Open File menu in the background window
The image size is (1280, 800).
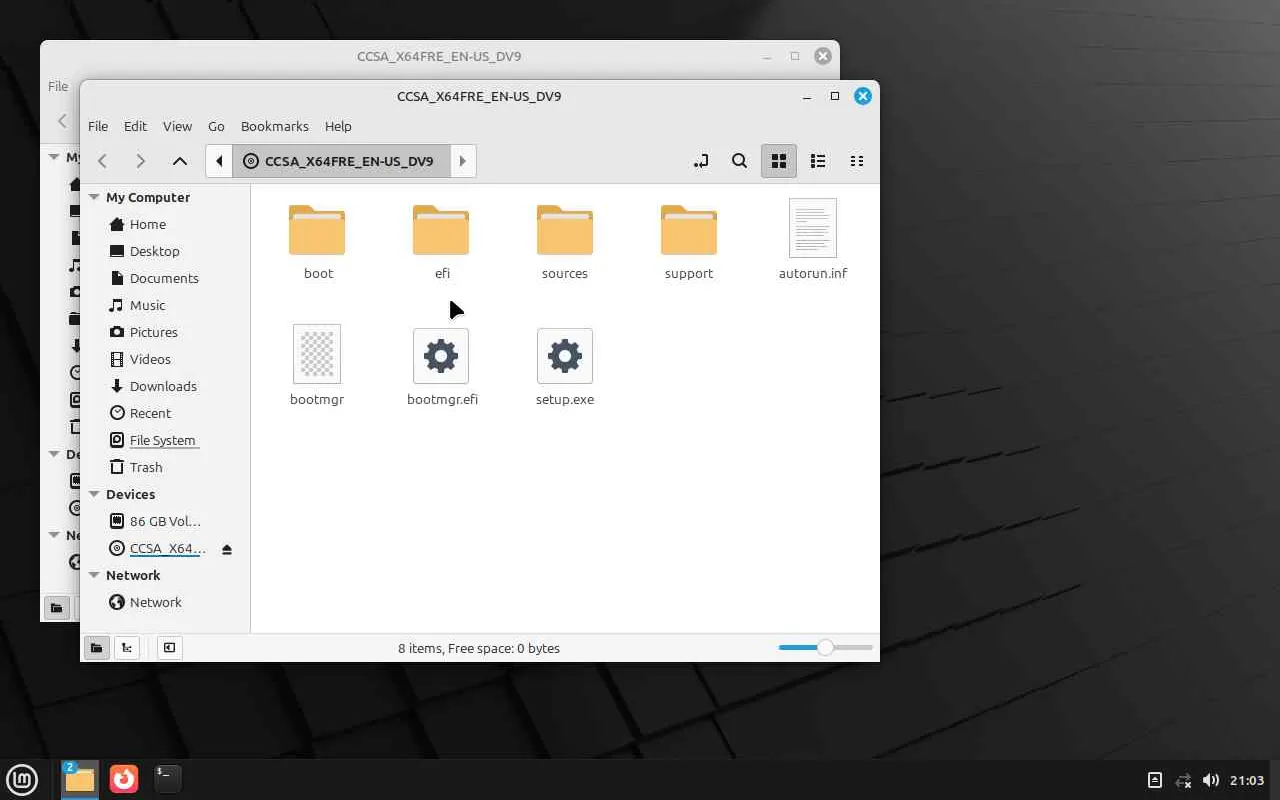click(x=58, y=86)
